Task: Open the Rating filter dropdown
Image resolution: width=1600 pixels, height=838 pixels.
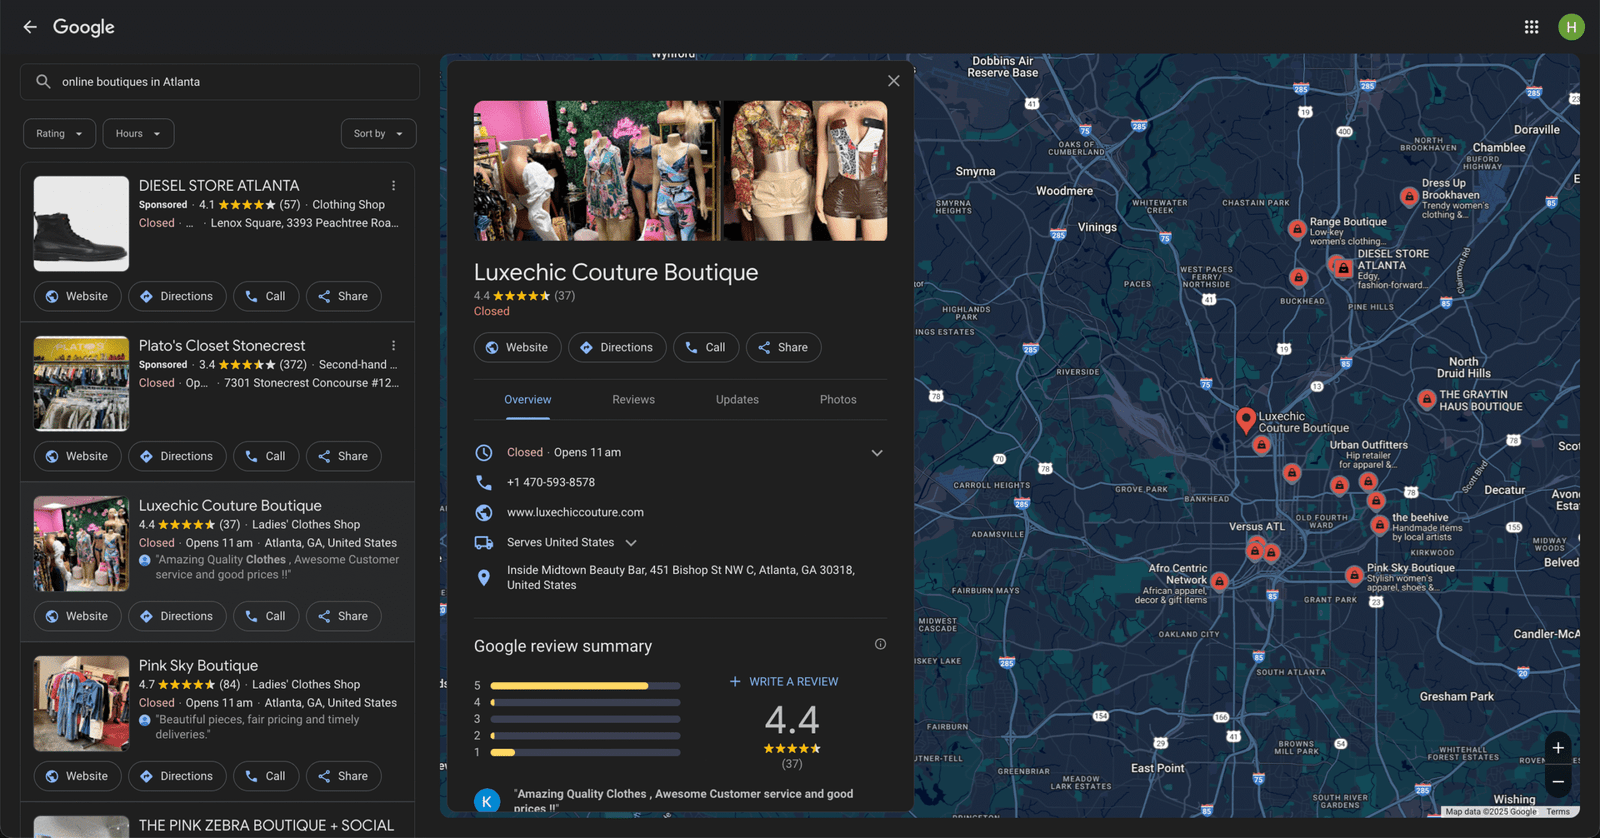Action: (60, 134)
